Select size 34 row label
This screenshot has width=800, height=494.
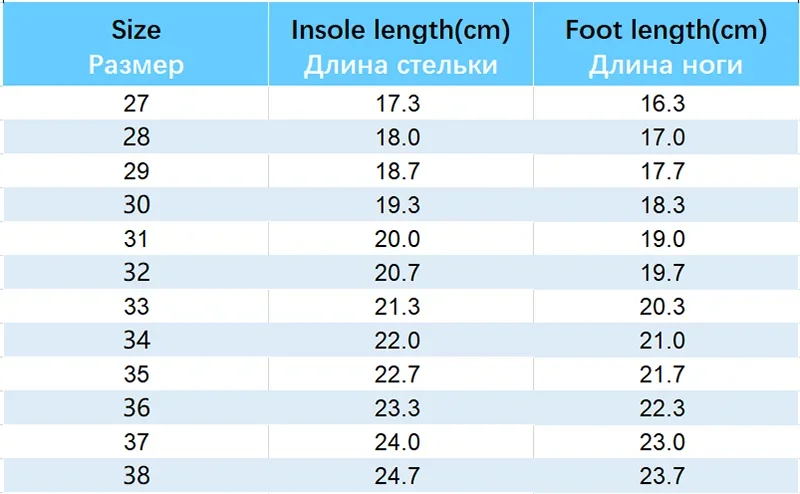coord(136,340)
